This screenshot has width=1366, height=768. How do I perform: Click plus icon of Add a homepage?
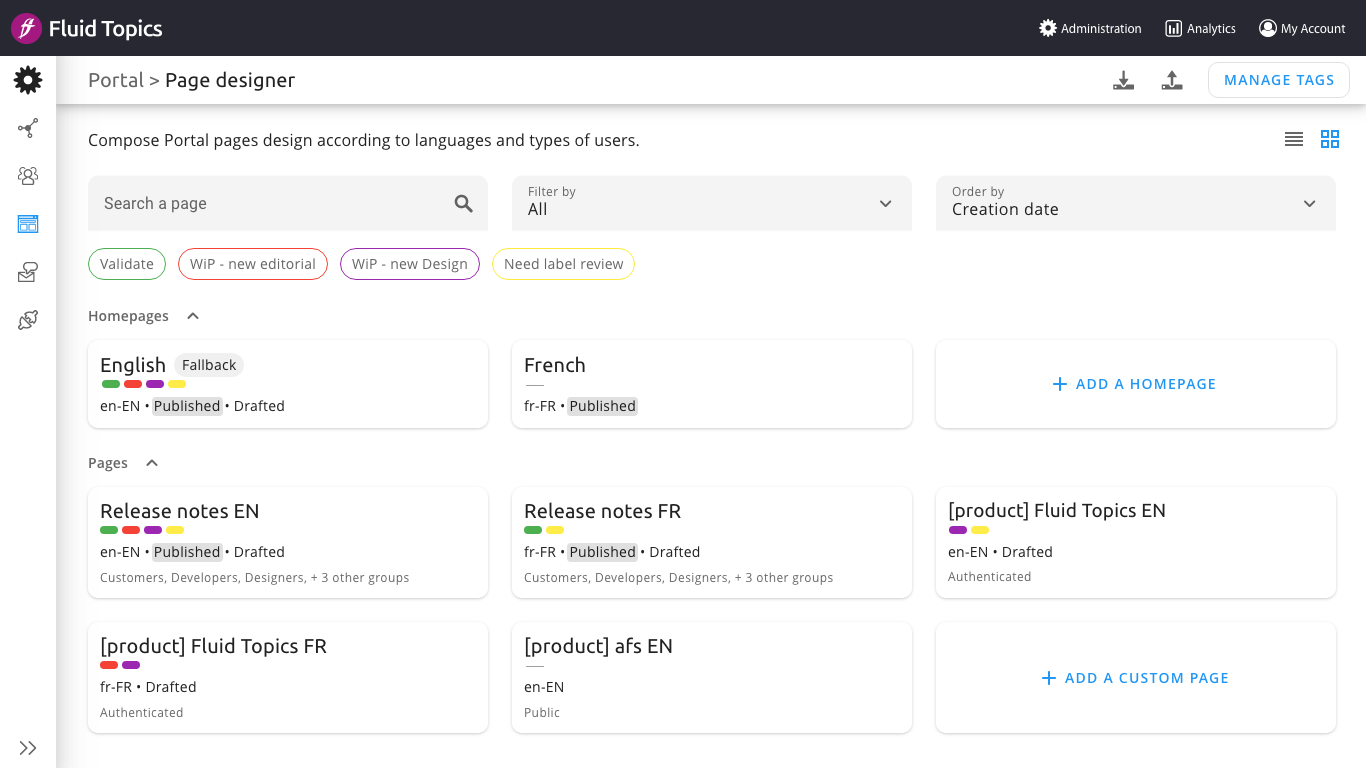pyautogui.click(x=1060, y=384)
